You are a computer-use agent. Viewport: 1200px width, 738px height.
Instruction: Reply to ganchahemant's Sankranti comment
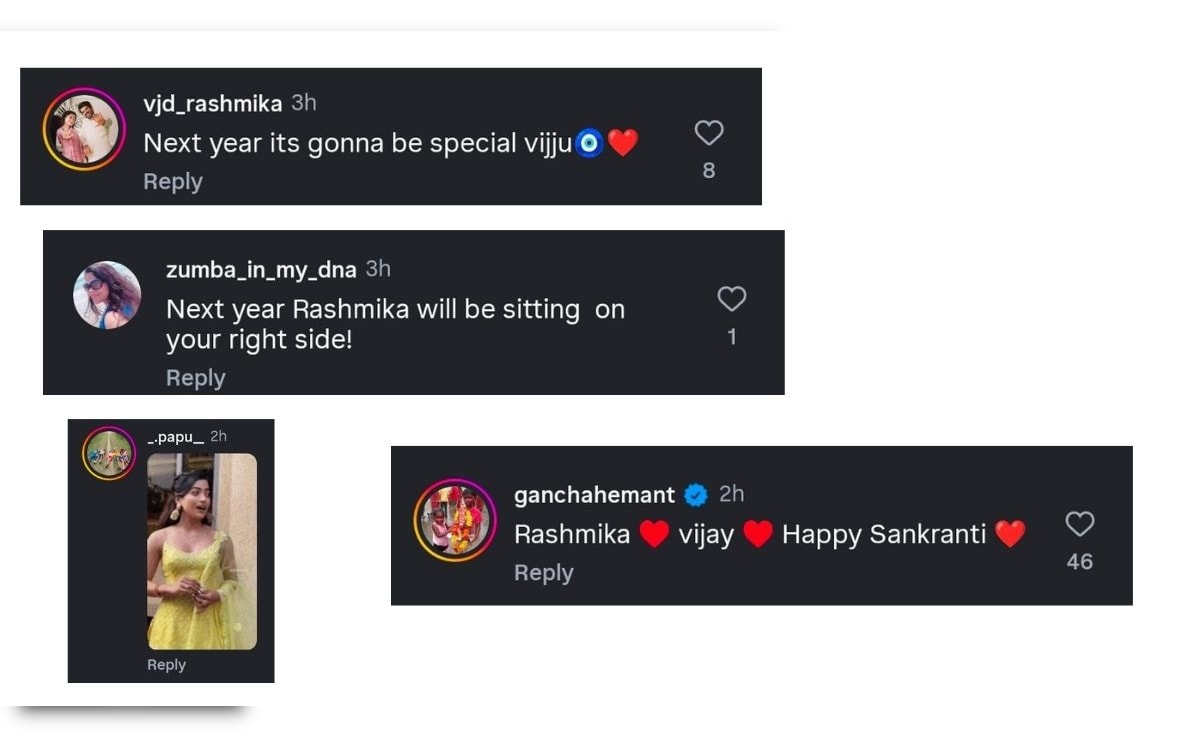543,573
